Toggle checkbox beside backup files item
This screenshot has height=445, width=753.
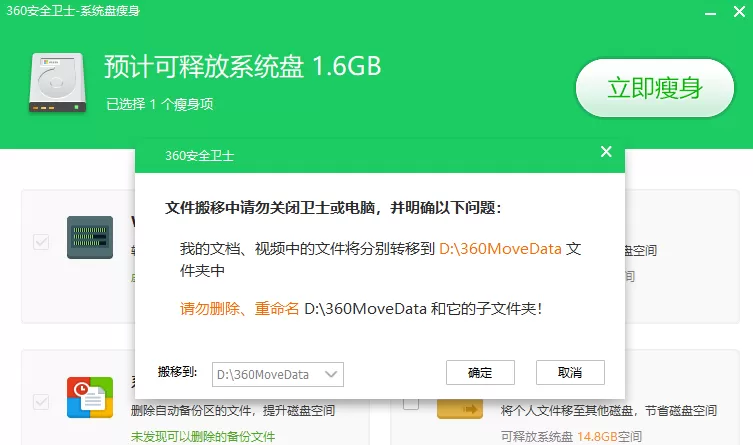click(41, 401)
